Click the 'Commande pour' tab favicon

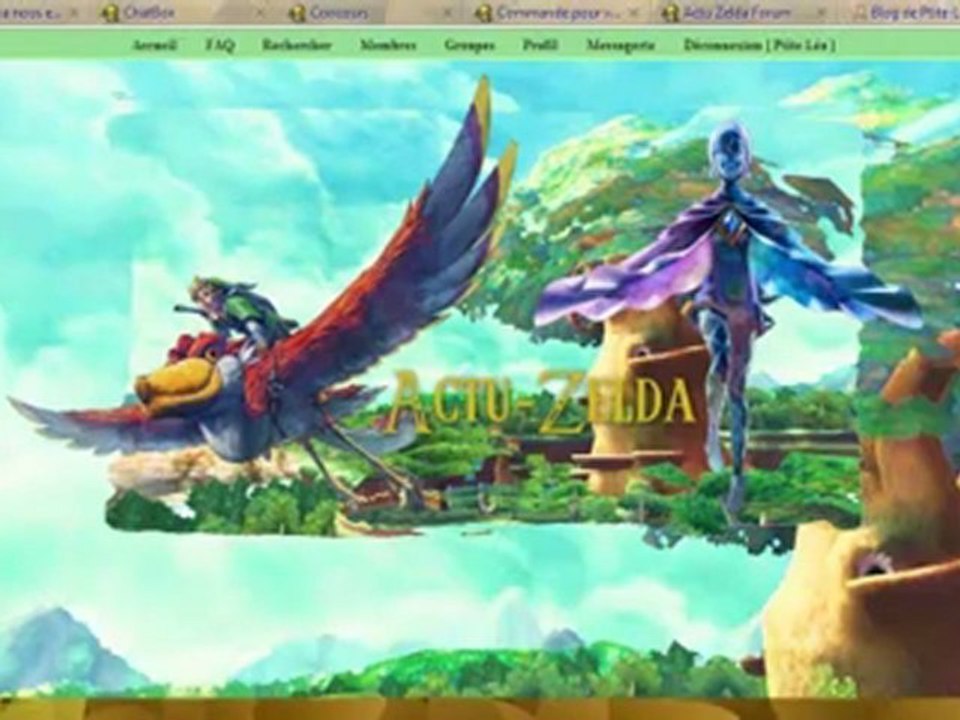(x=483, y=13)
